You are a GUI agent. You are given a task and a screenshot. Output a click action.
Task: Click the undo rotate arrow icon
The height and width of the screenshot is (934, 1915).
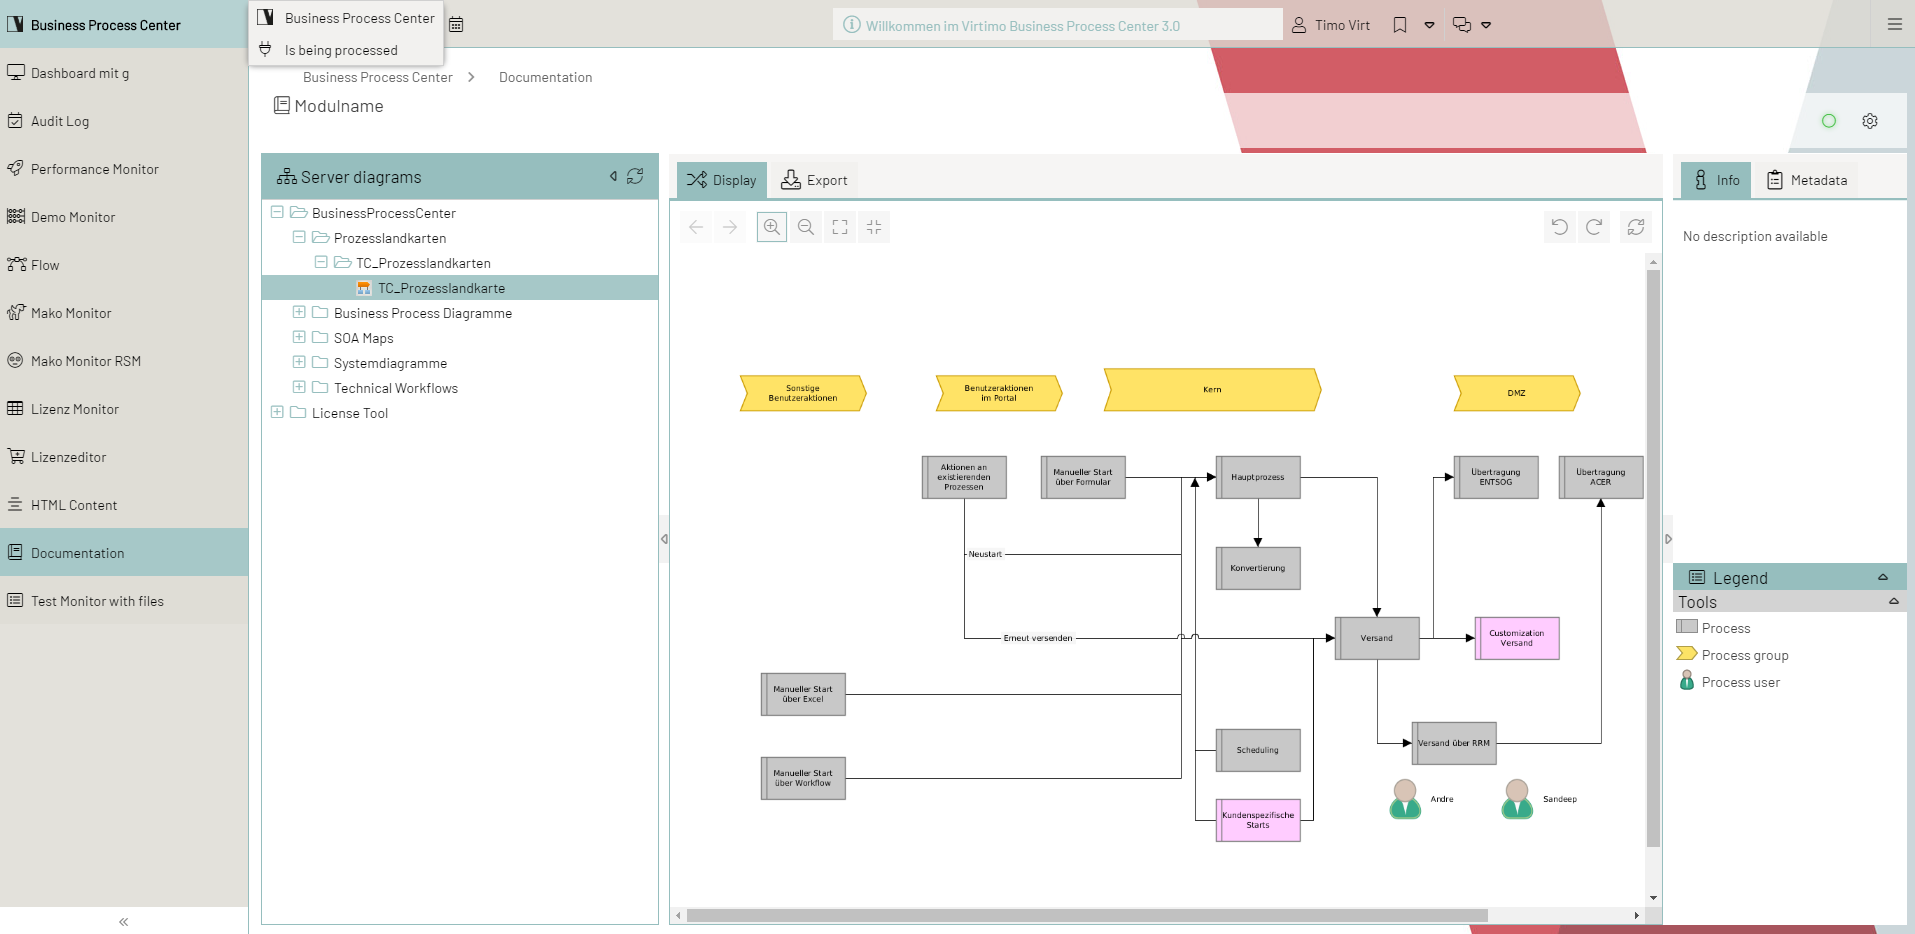pos(1559,227)
